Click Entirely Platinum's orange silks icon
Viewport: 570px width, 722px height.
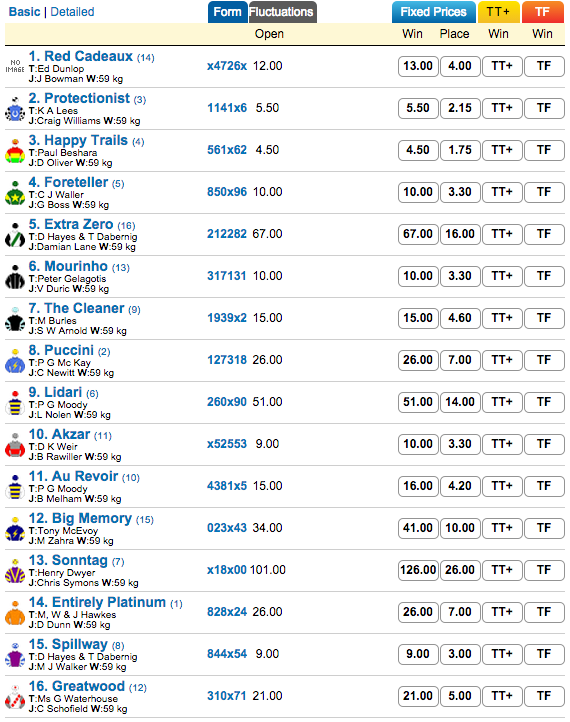pos(15,613)
